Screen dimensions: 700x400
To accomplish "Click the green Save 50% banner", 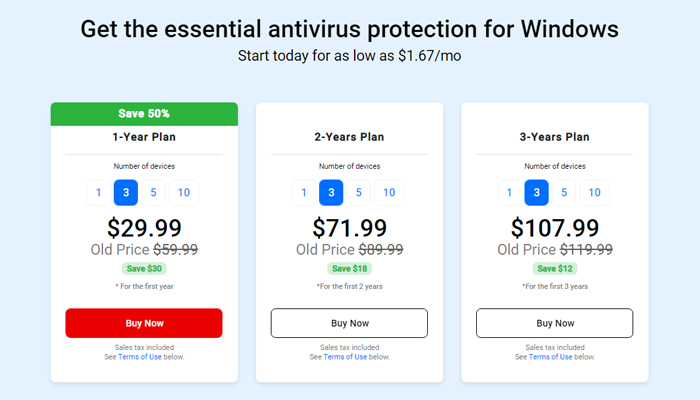I will tap(144, 113).
